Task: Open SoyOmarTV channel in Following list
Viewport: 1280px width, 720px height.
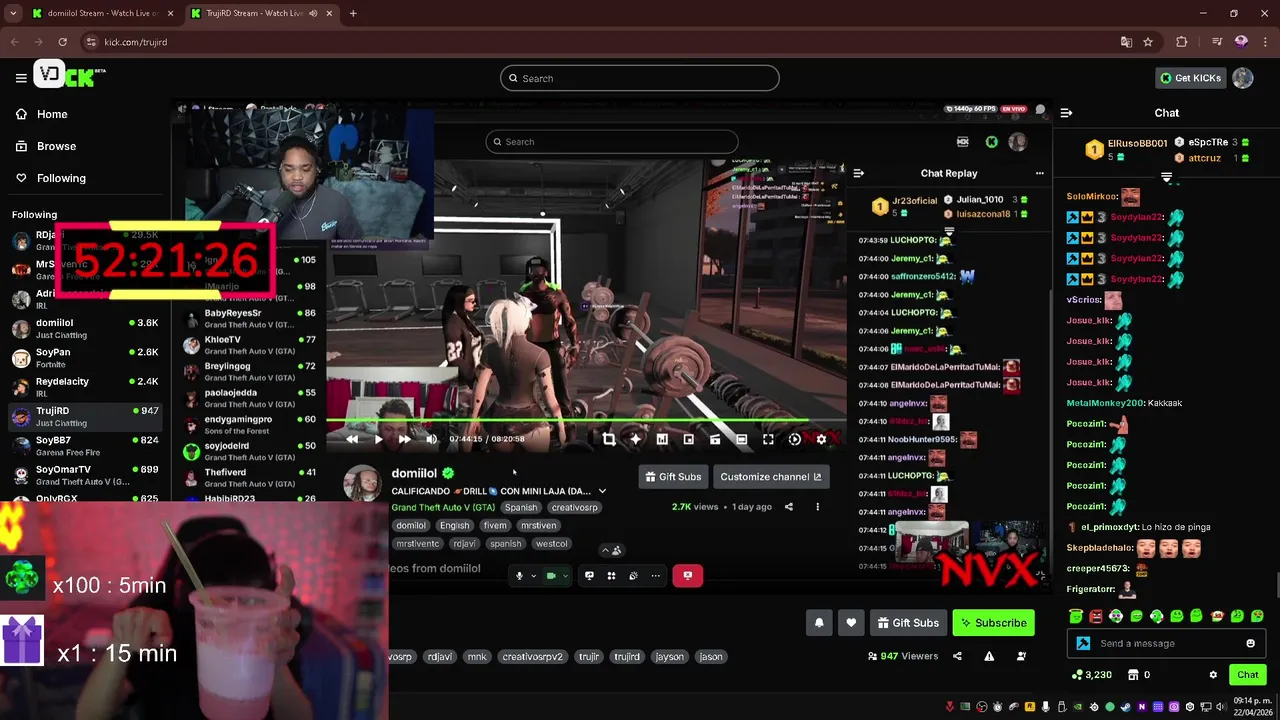Action: [x=85, y=474]
